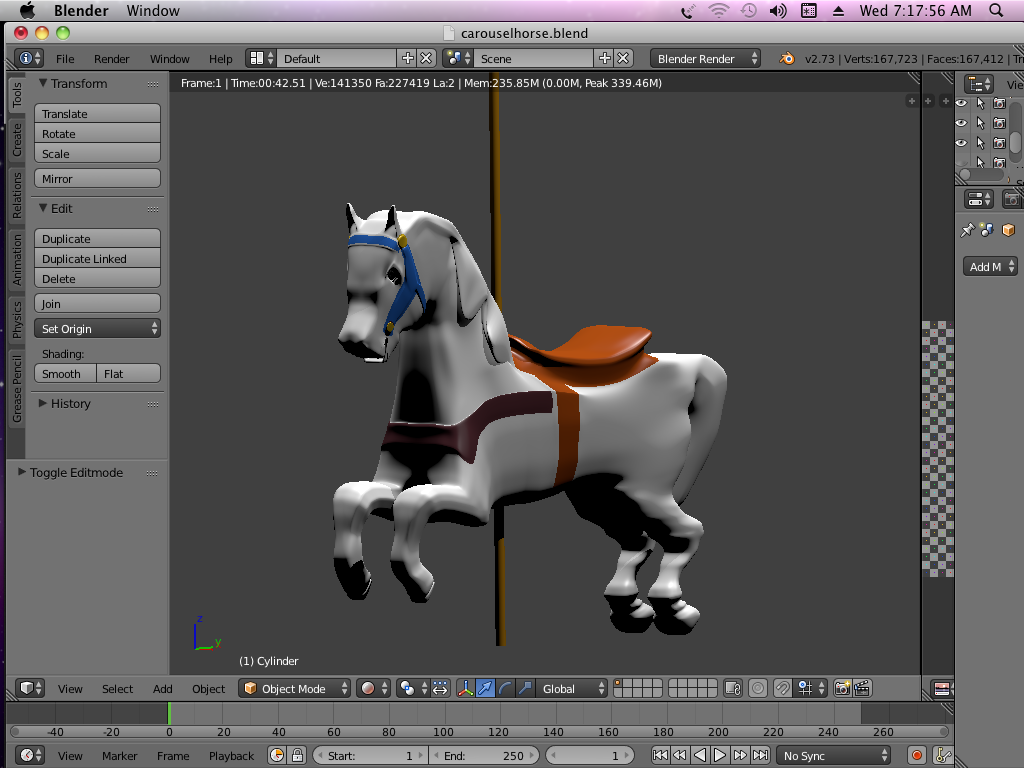Apply Smooth shading

65,374
